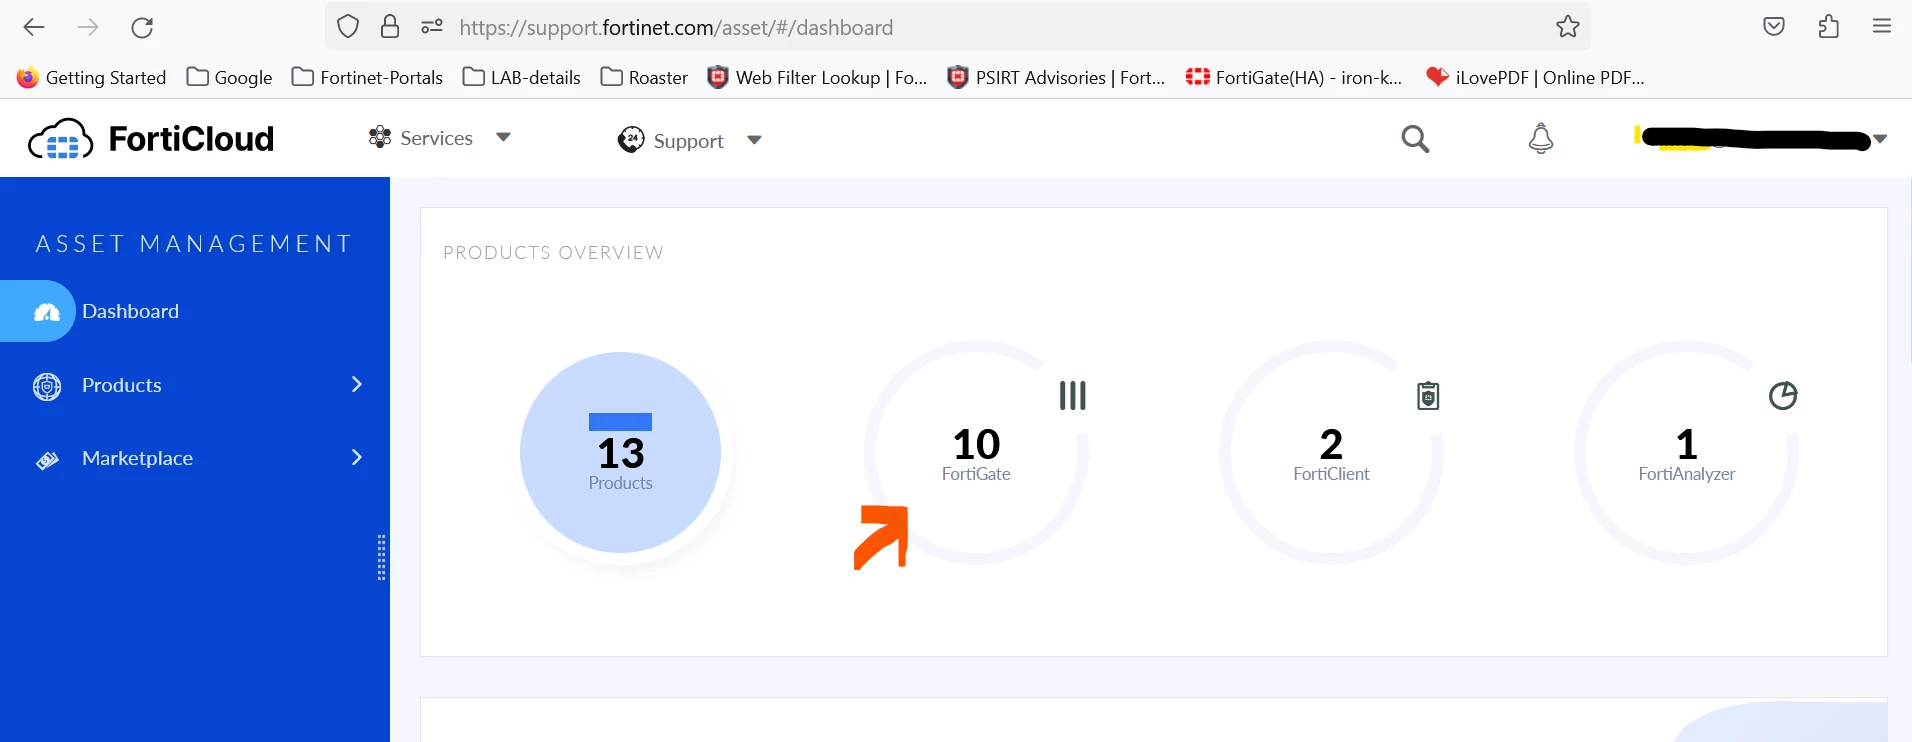Screen dimensions: 1912x742
Task: Click the FortiCloud logo
Action: click(151, 139)
